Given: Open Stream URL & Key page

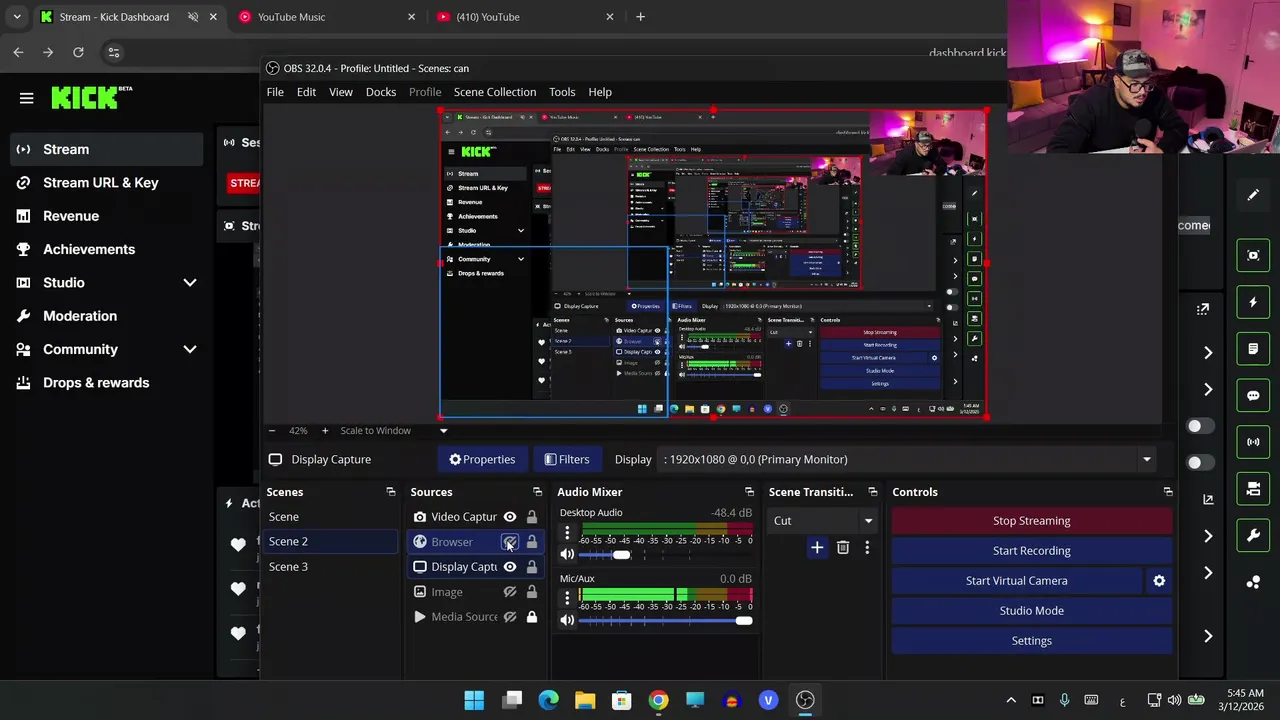Looking at the screenshot, I should pyautogui.click(x=101, y=183).
